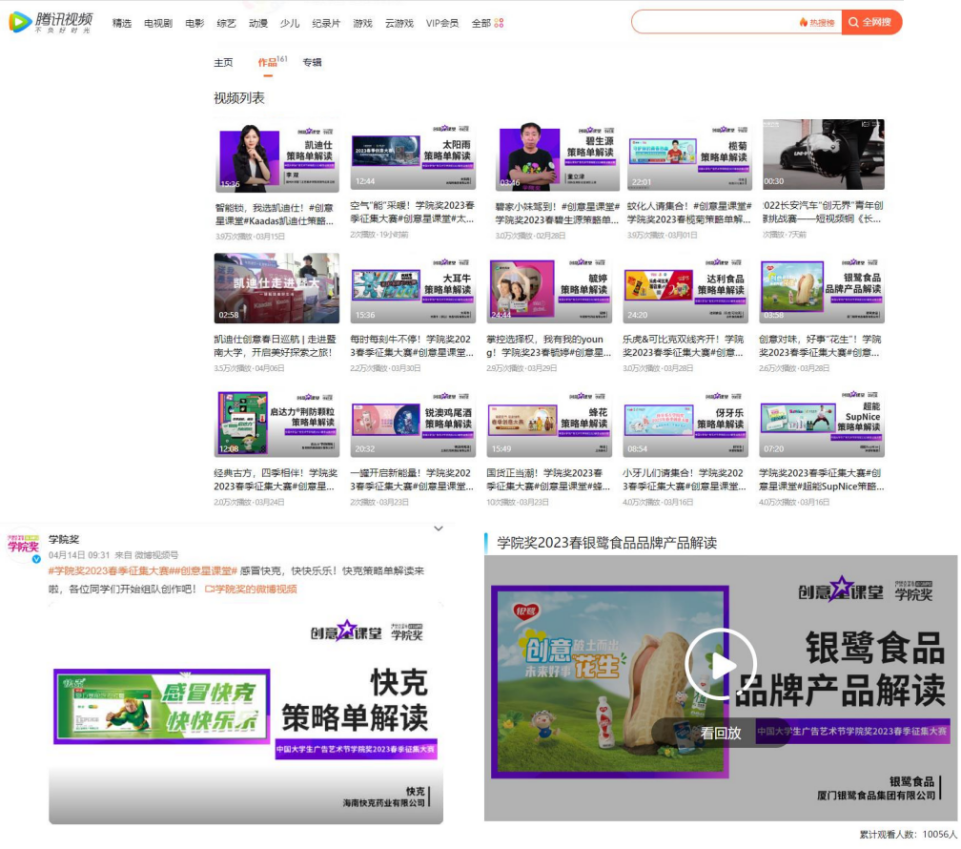Open the 大耳牛策略单解读 video thumbnail
Image resolution: width=961 pixels, height=849 pixels.
click(x=413, y=288)
